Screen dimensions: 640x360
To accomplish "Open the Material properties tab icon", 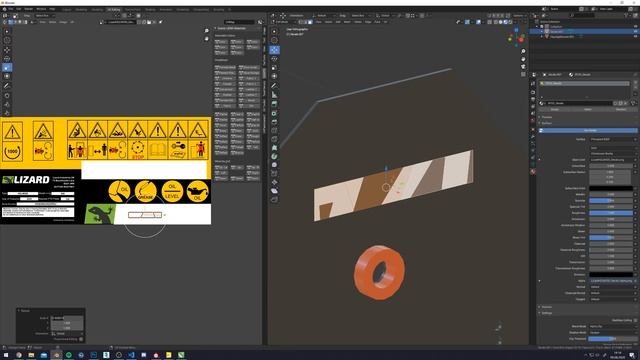I will pos(533,171).
